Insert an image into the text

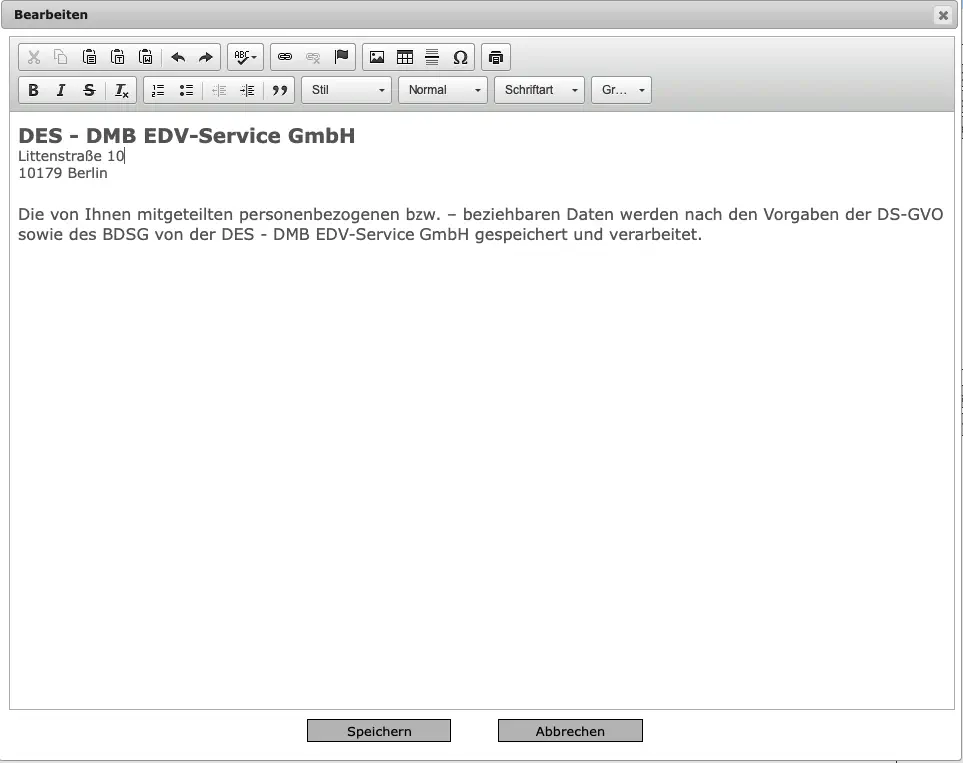376,57
